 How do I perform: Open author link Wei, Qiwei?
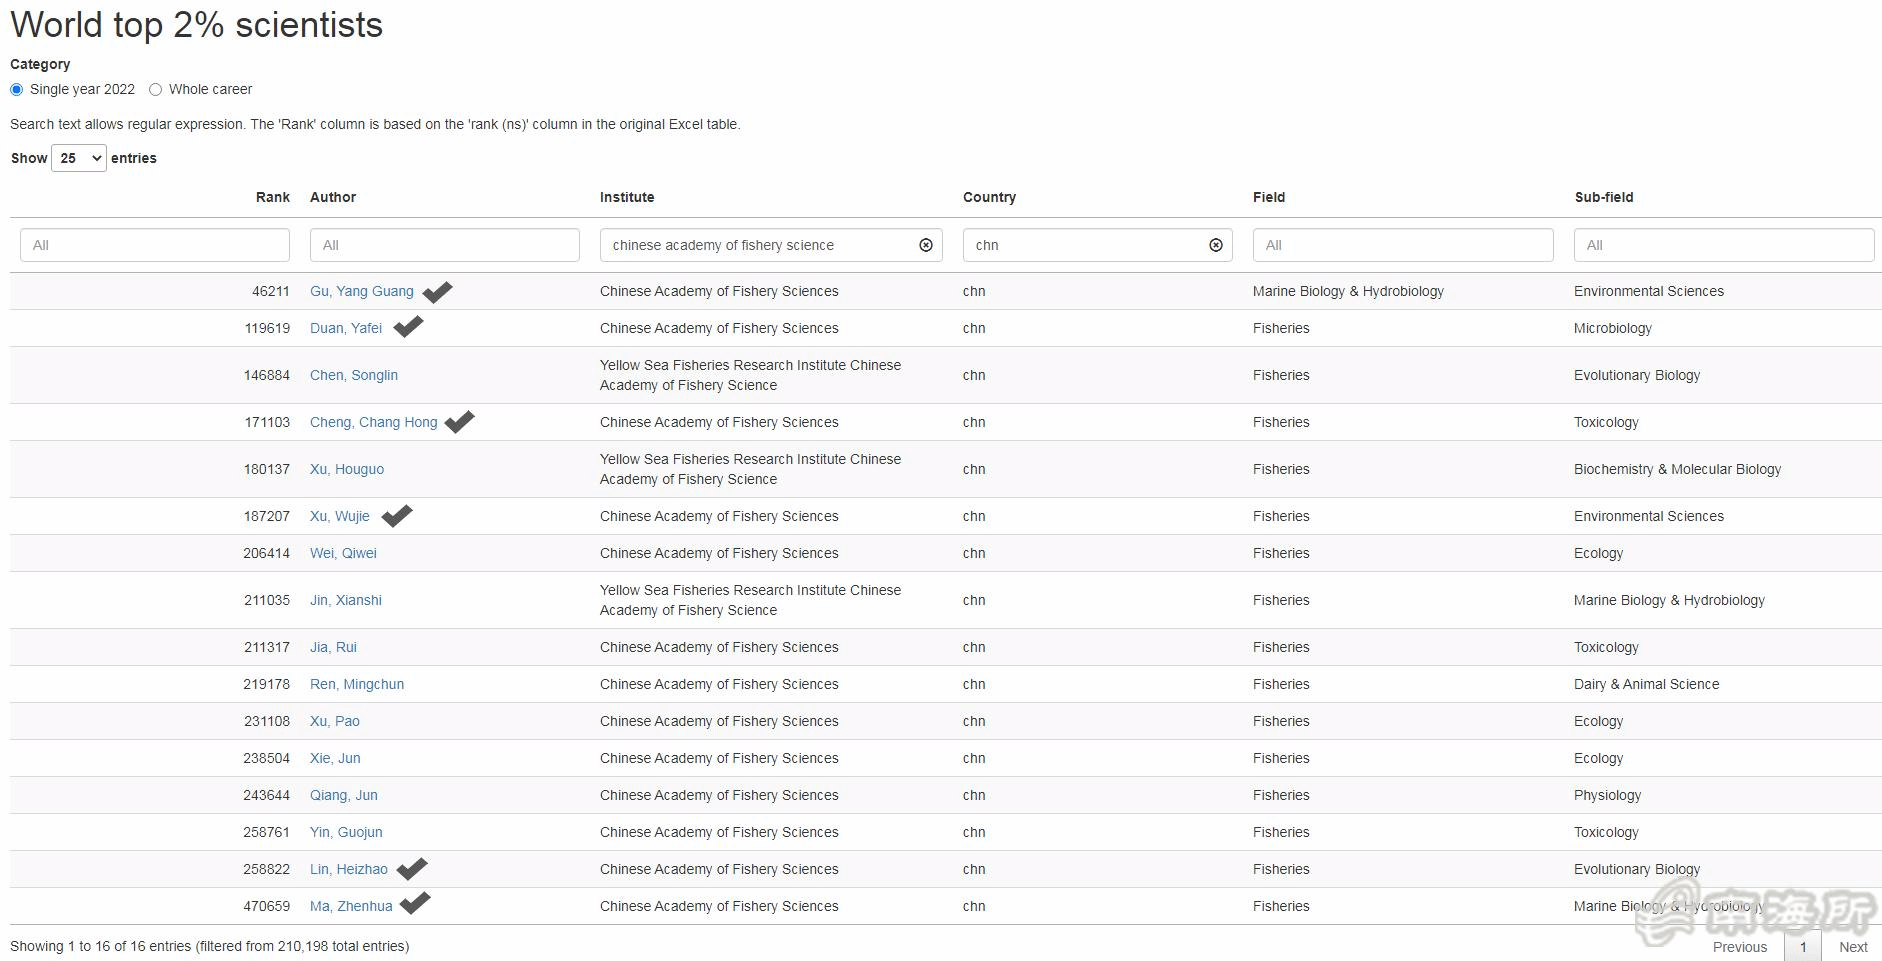[x=343, y=553]
